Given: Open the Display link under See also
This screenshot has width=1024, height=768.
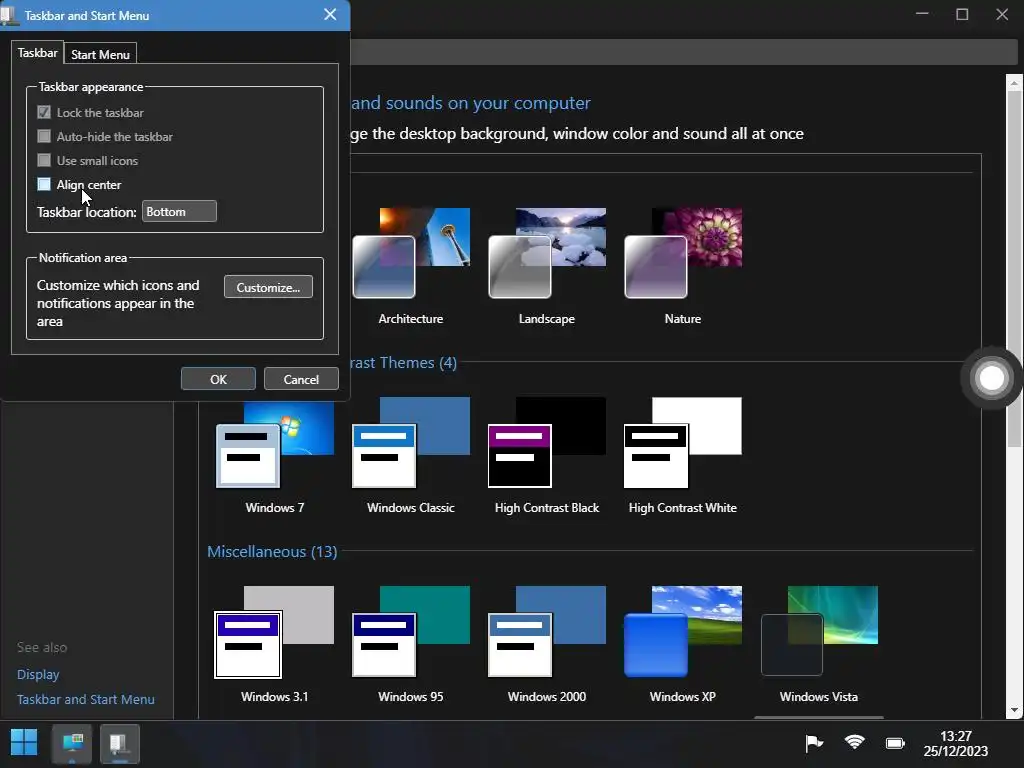Looking at the screenshot, I should (x=38, y=674).
